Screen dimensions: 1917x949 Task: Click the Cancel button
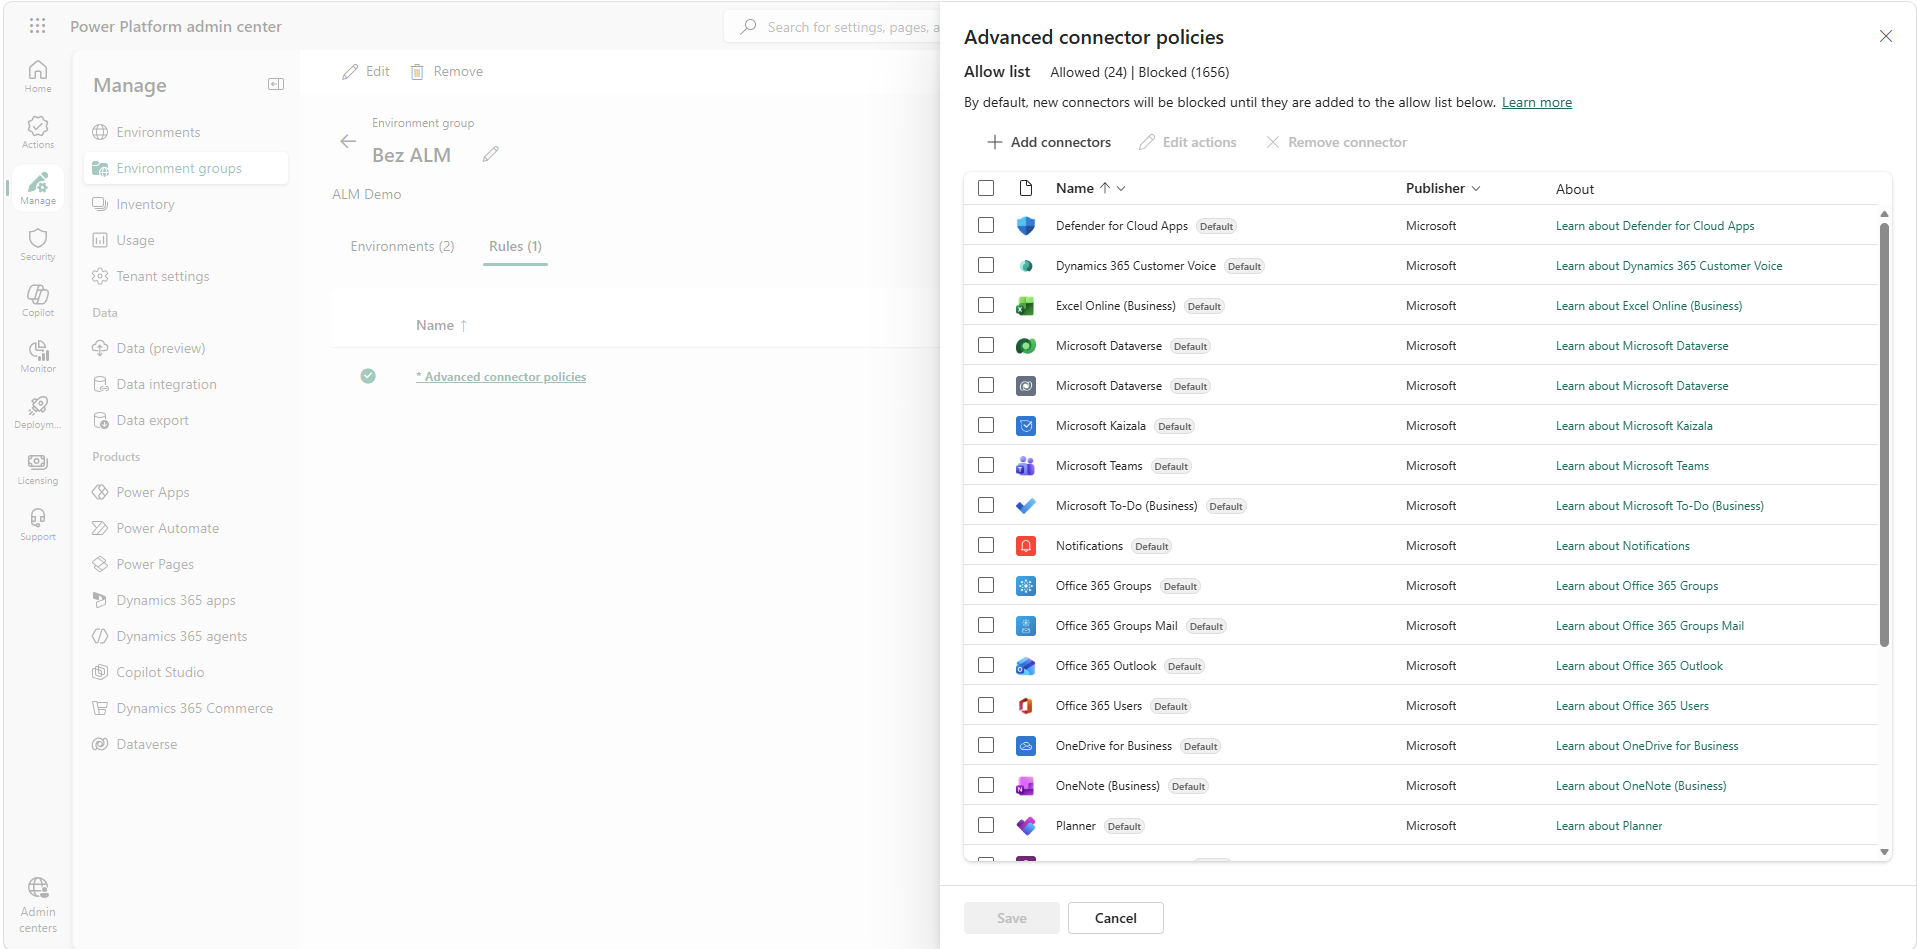[x=1115, y=918]
